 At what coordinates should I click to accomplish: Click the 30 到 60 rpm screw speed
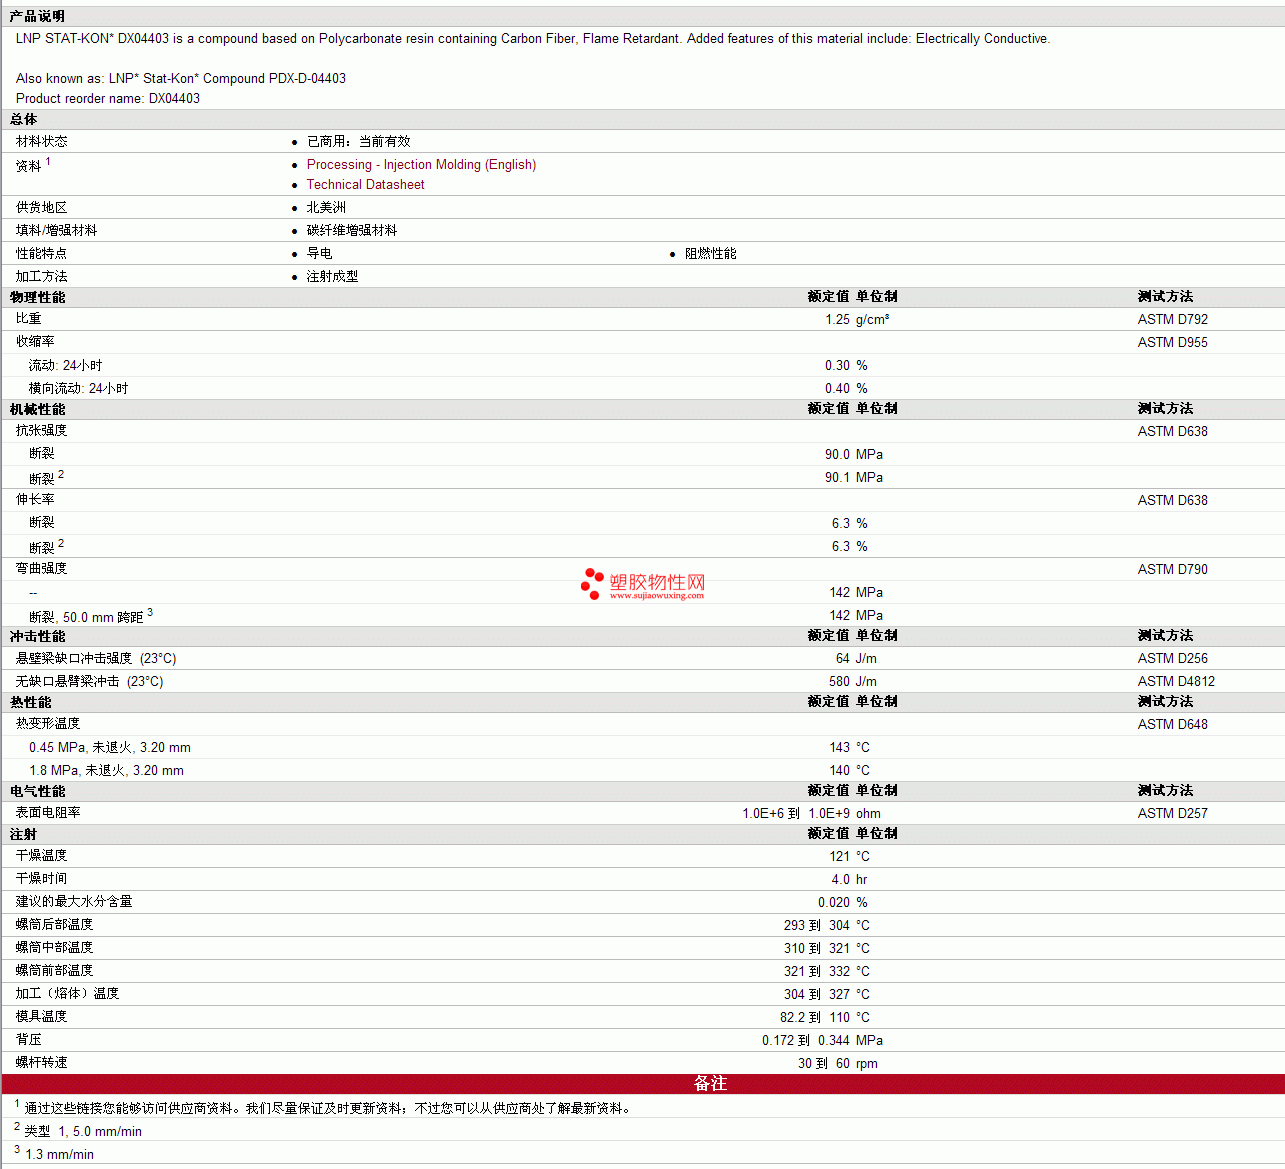tap(838, 1064)
